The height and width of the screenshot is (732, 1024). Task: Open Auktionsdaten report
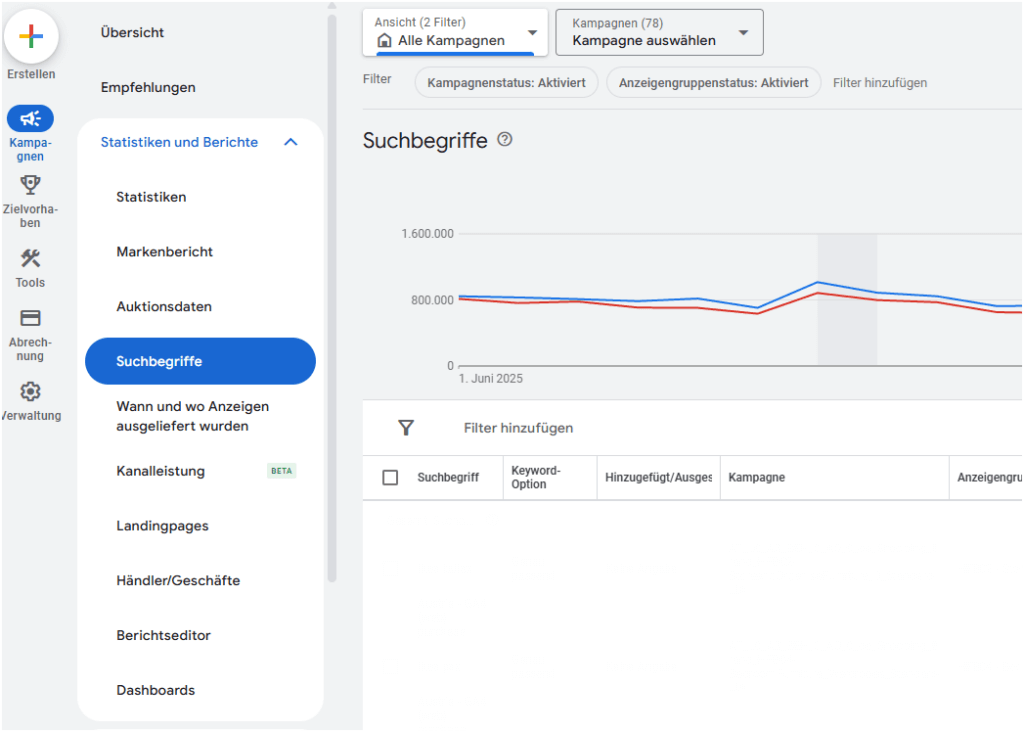164,306
